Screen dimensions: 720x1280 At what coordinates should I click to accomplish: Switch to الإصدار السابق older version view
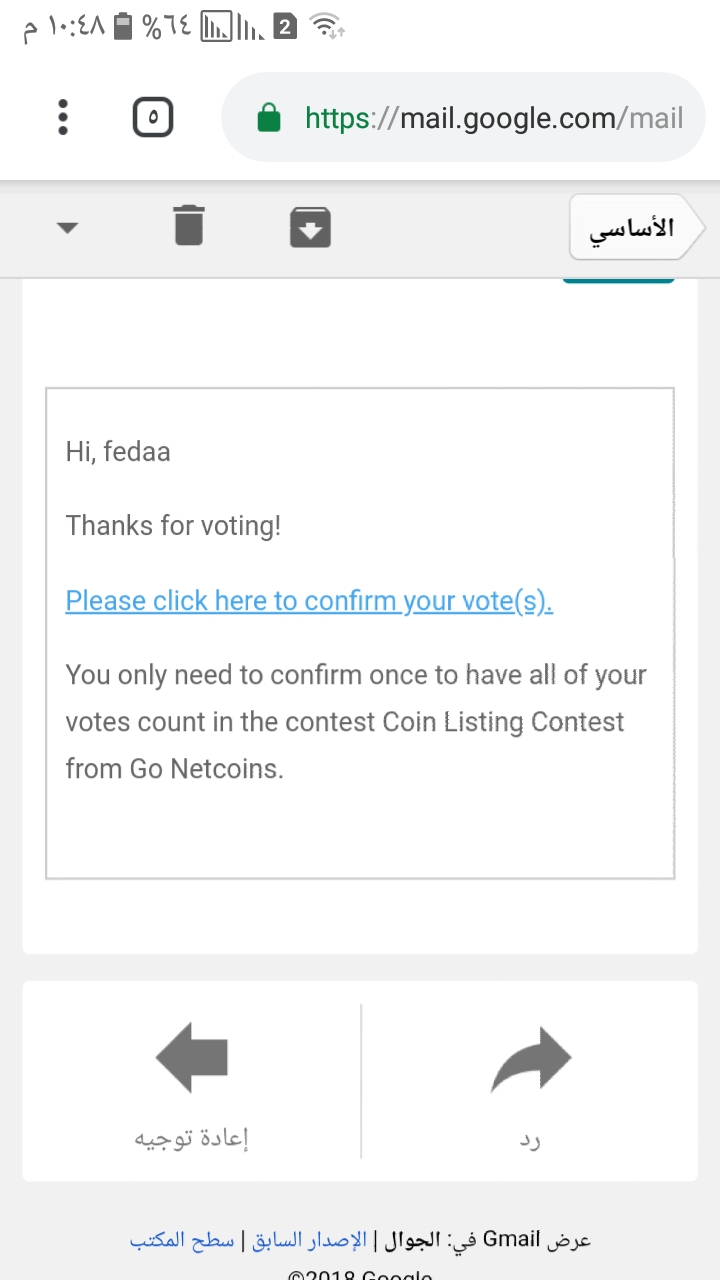point(308,1240)
